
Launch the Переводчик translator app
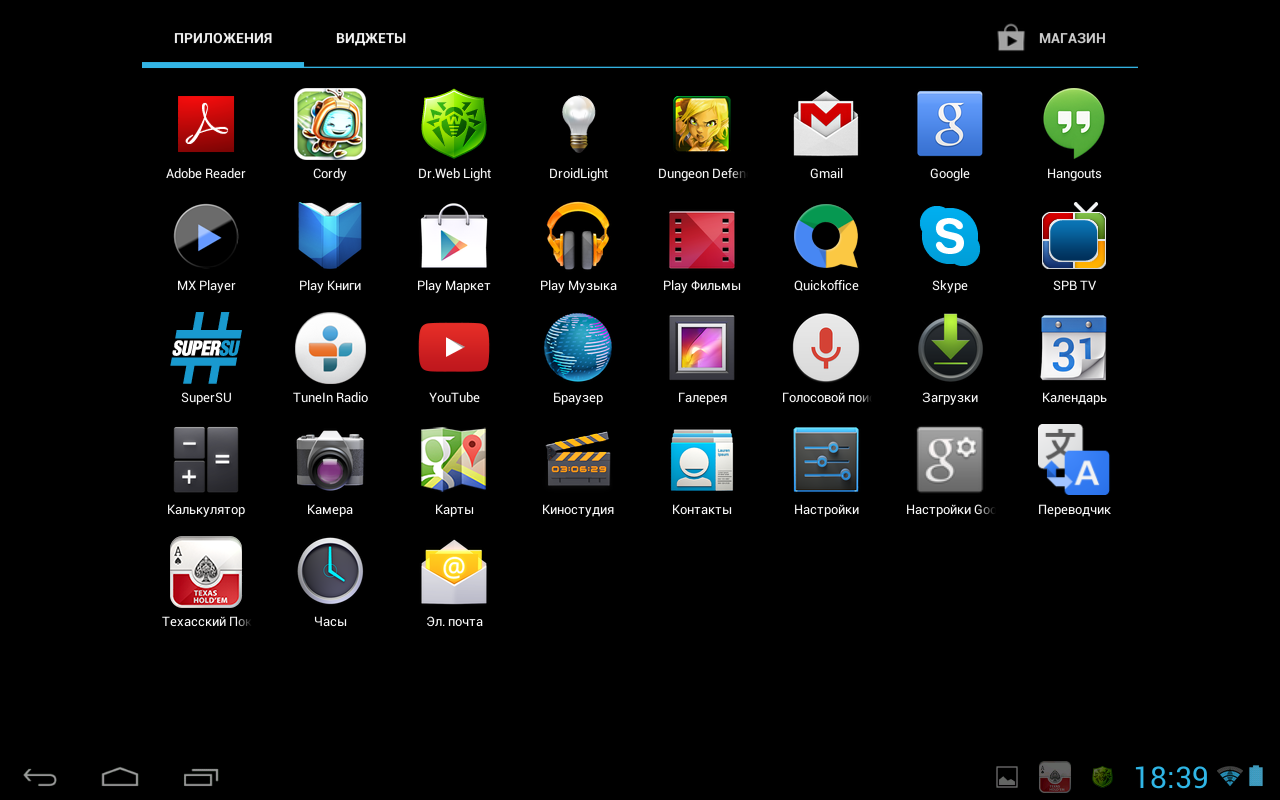[x=1074, y=460]
